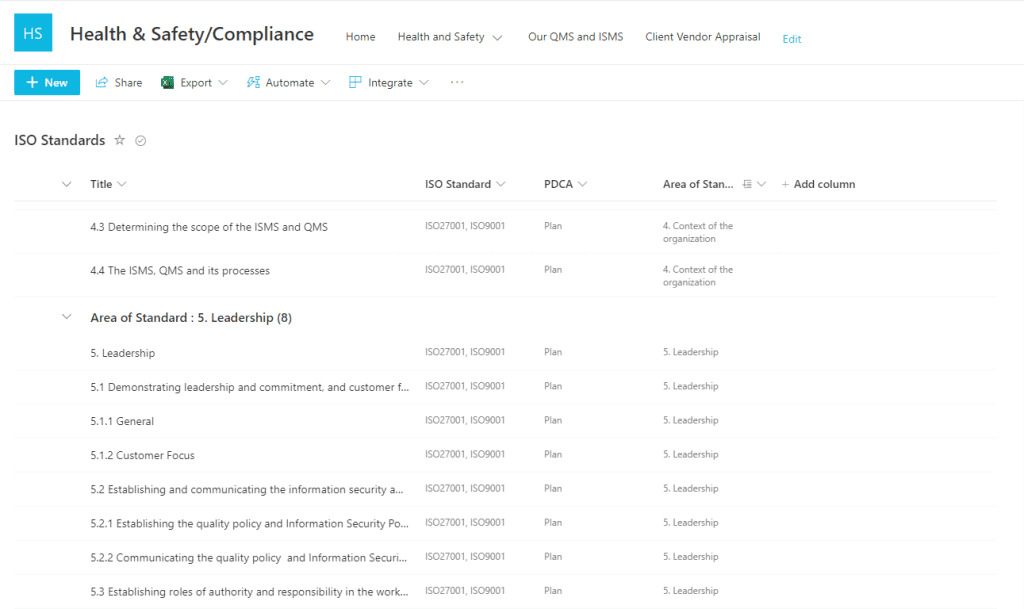
Task: Click the New button
Action: coord(46,82)
